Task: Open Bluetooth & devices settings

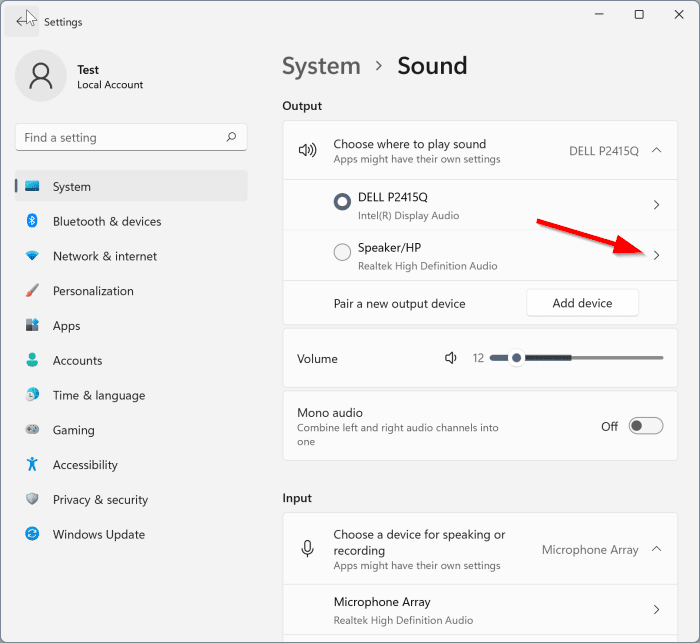Action: pyautogui.click(x=131, y=221)
